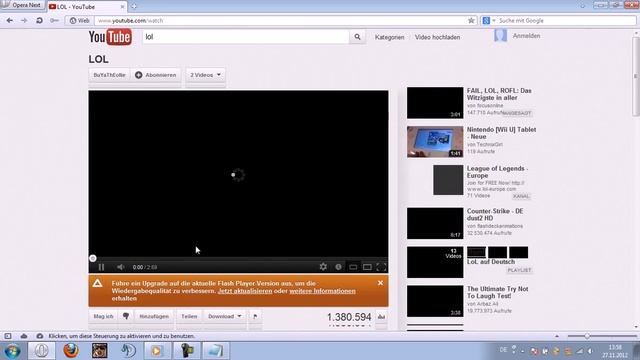Open the Windows Start orb
640x360 pixels.
[12, 351]
